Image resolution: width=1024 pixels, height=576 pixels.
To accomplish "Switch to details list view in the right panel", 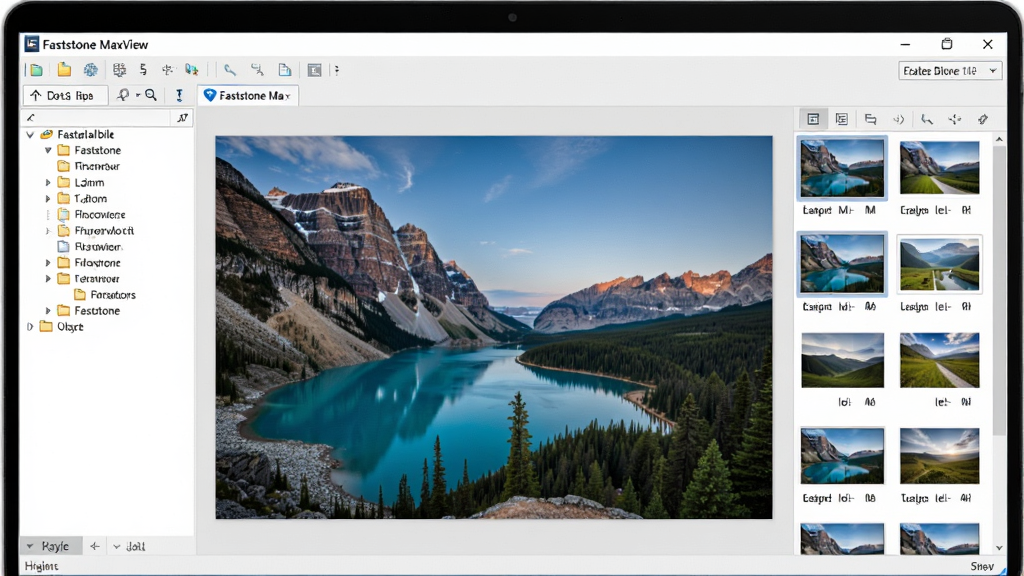I will pyautogui.click(x=842, y=119).
